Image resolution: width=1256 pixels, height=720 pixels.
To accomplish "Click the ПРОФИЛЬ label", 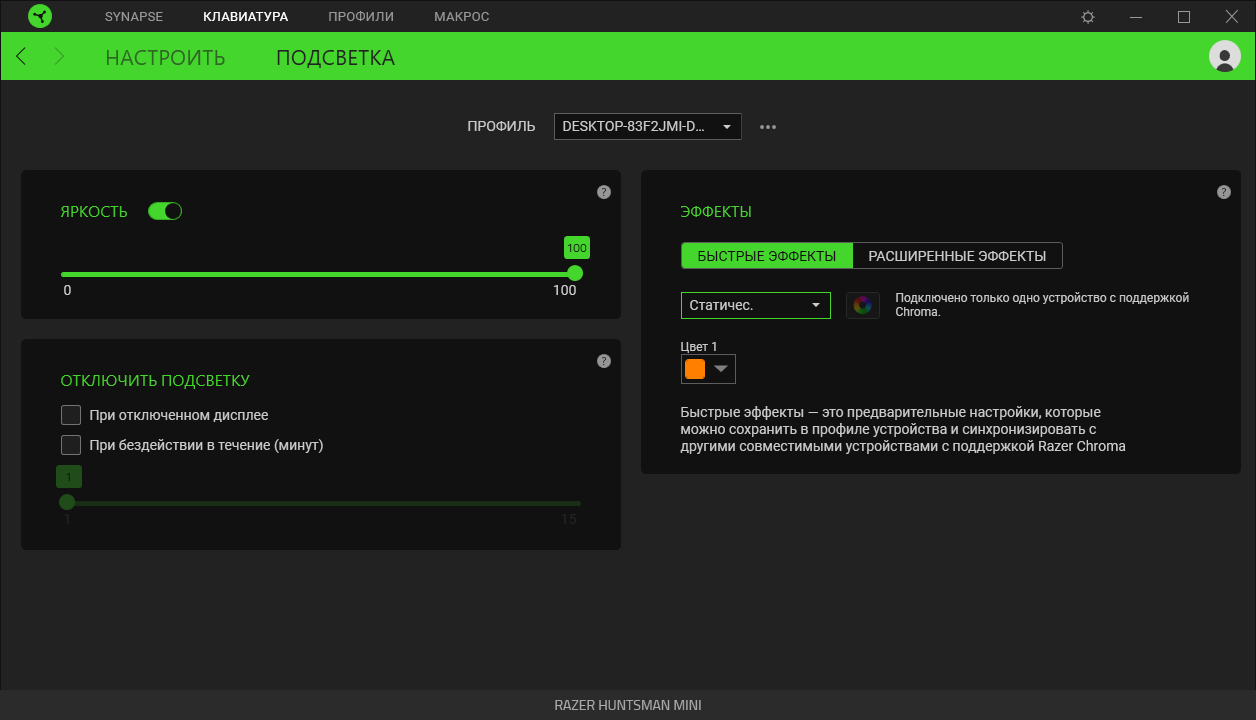I will [502, 127].
